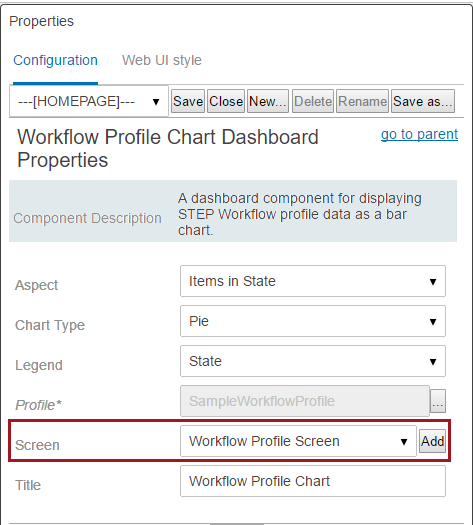Open the Profile browse ellipsis button
This screenshot has width=473, height=525.
(438, 401)
